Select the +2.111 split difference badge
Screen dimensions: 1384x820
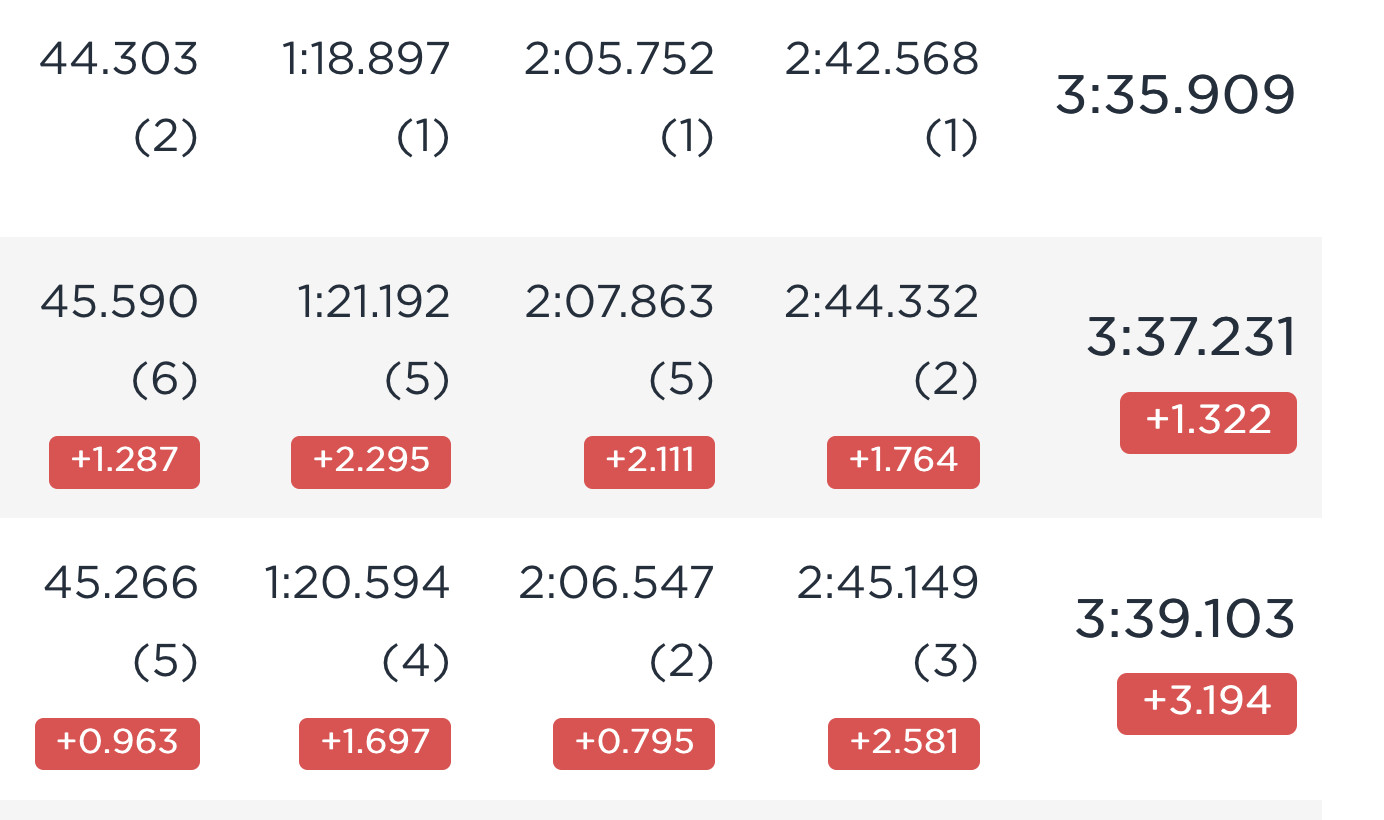[x=649, y=462]
